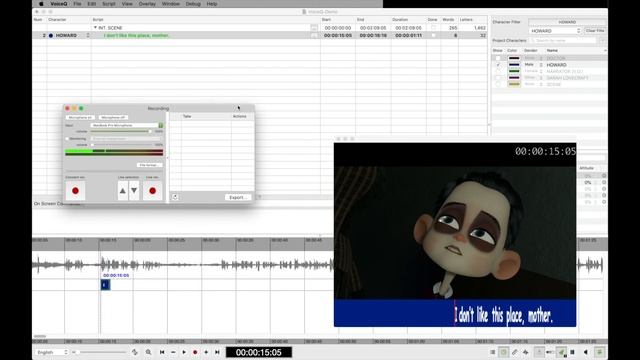Open the gender dropdown for NARRATOR
Viewport: 640px width, 360px height.
pyautogui.click(x=533, y=71)
